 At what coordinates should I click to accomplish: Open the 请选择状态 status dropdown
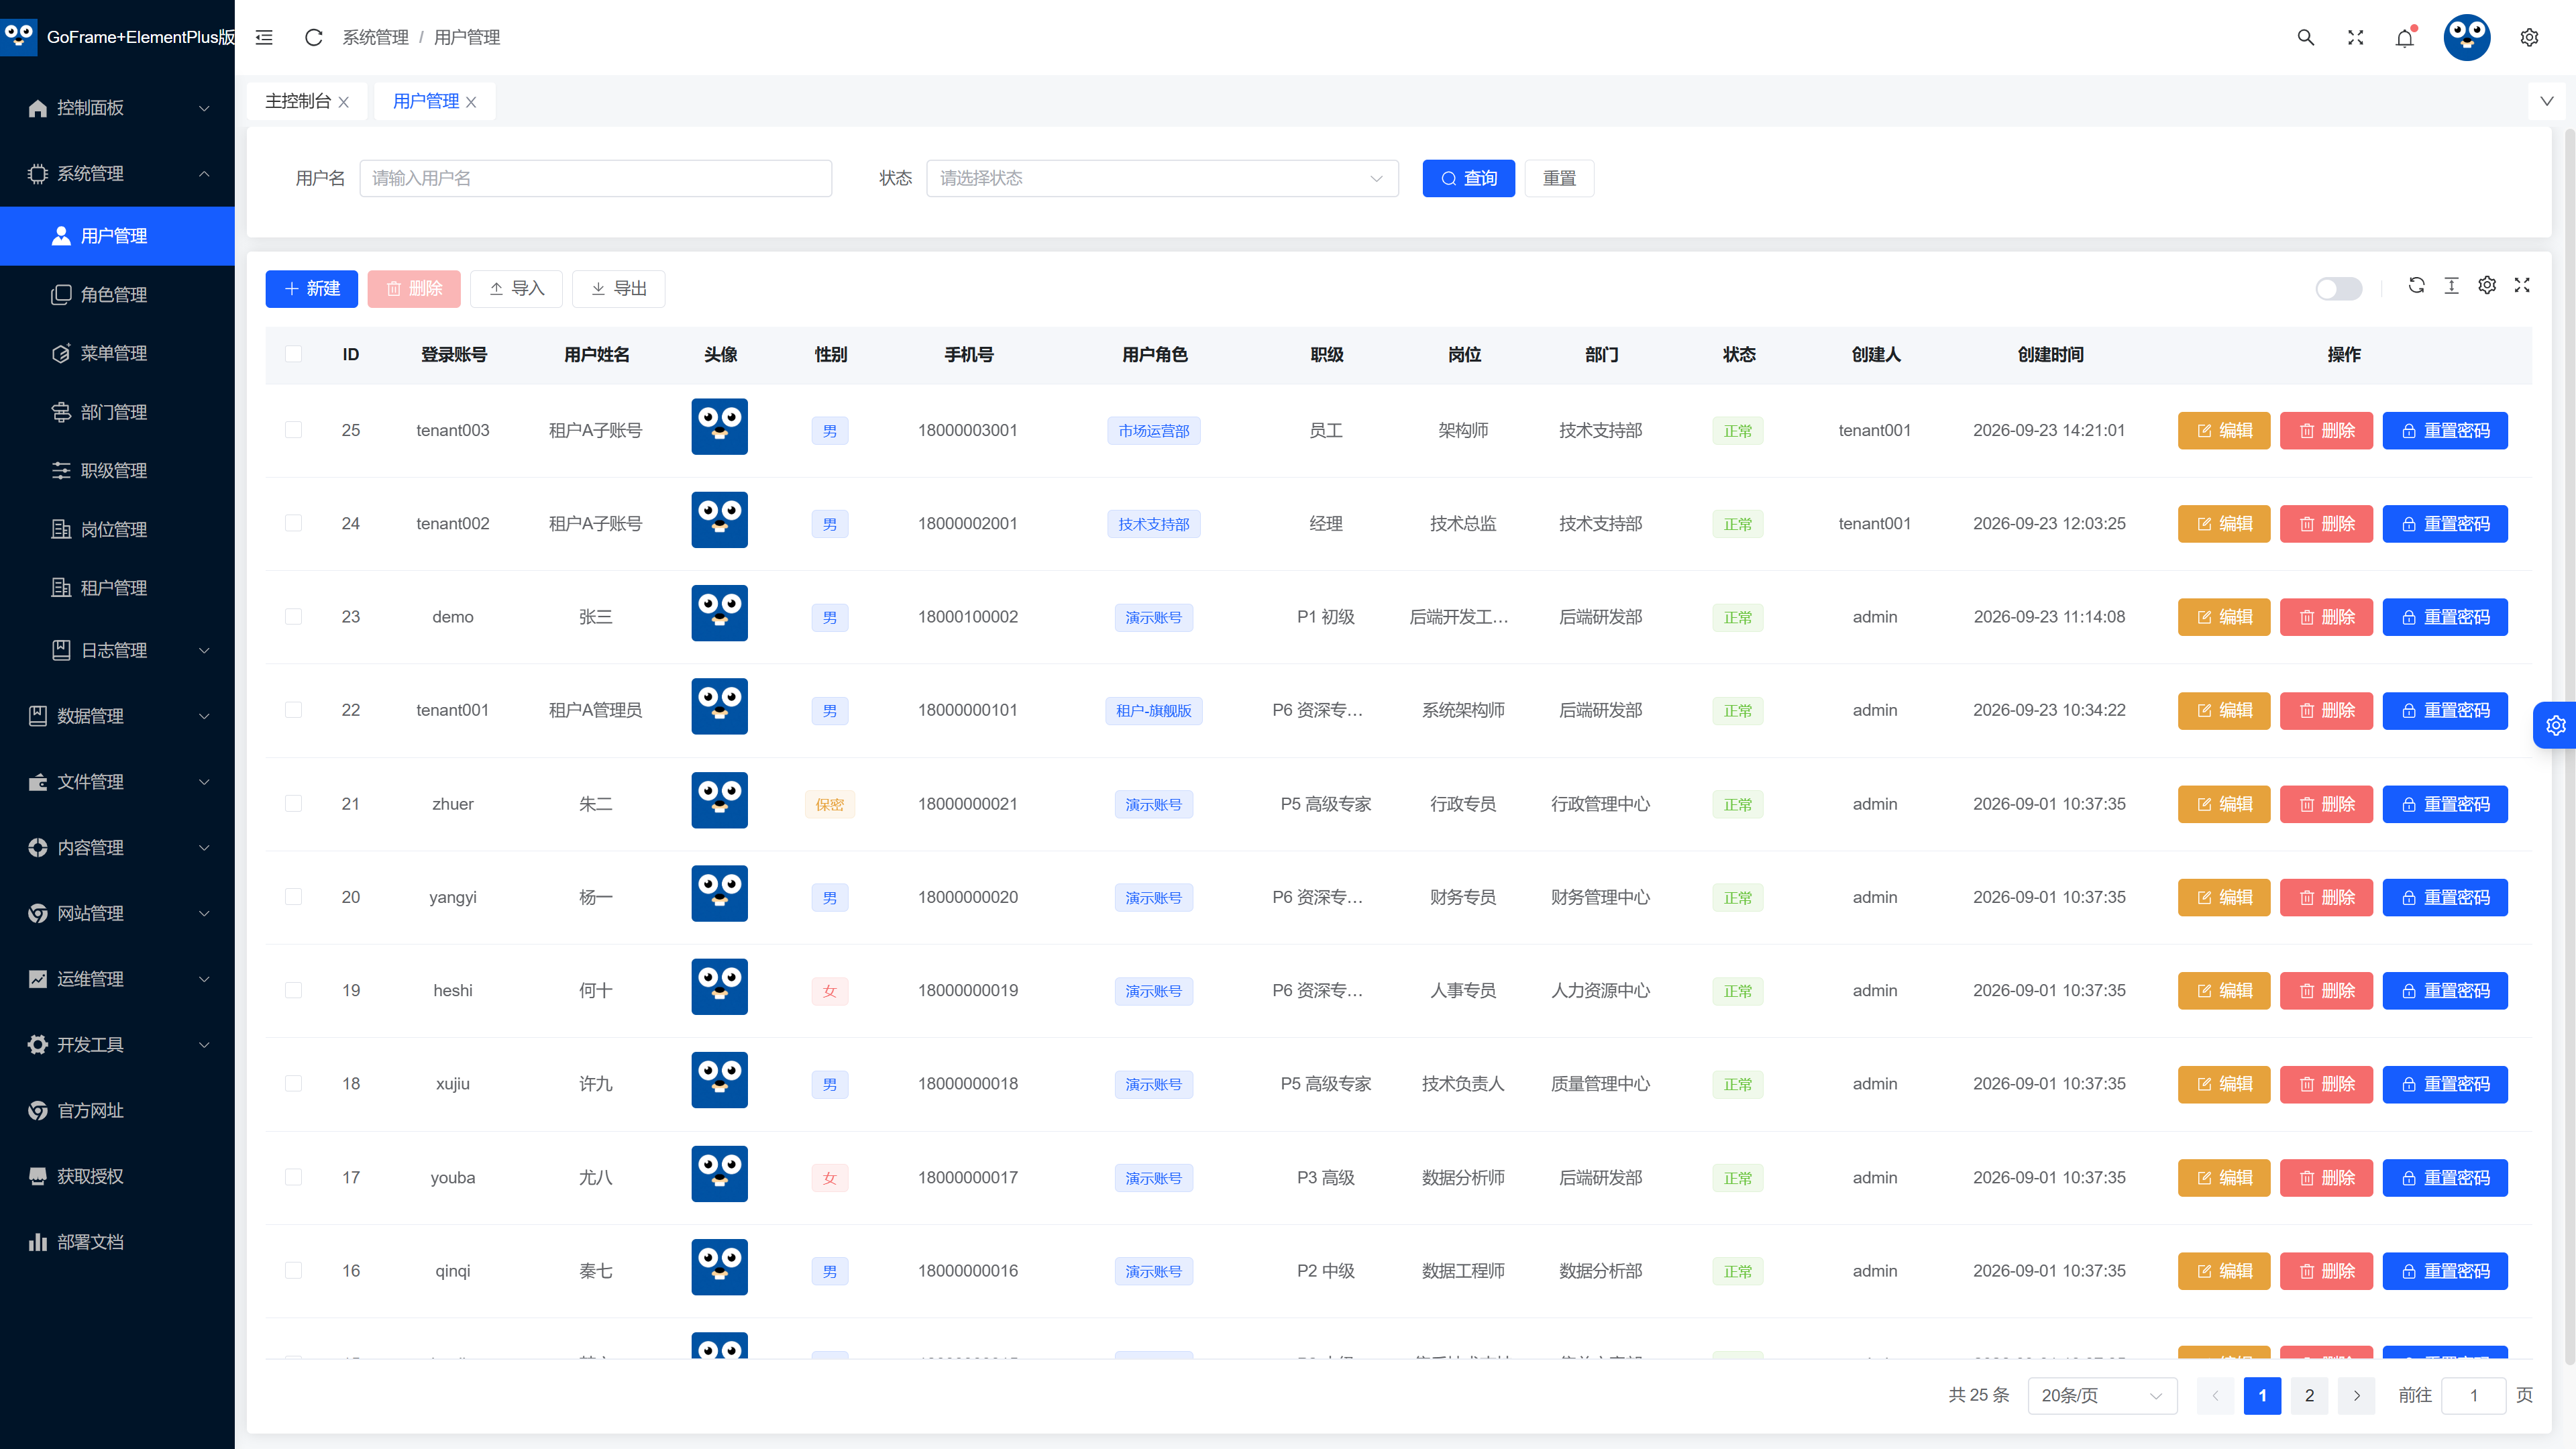pos(1162,178)
